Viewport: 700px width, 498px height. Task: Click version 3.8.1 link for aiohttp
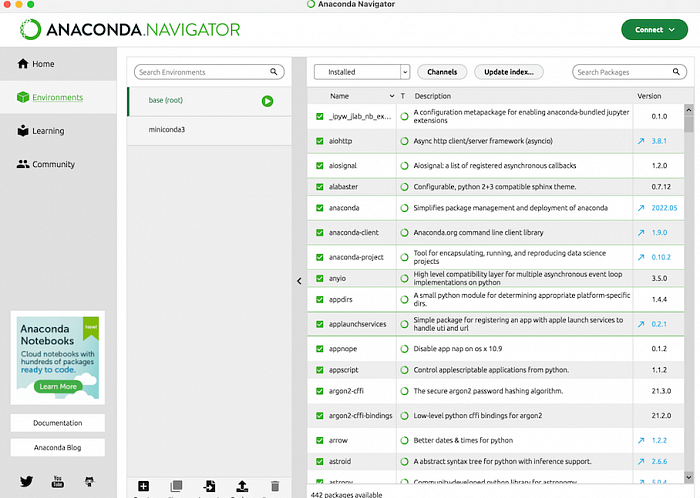pos(659,141)
